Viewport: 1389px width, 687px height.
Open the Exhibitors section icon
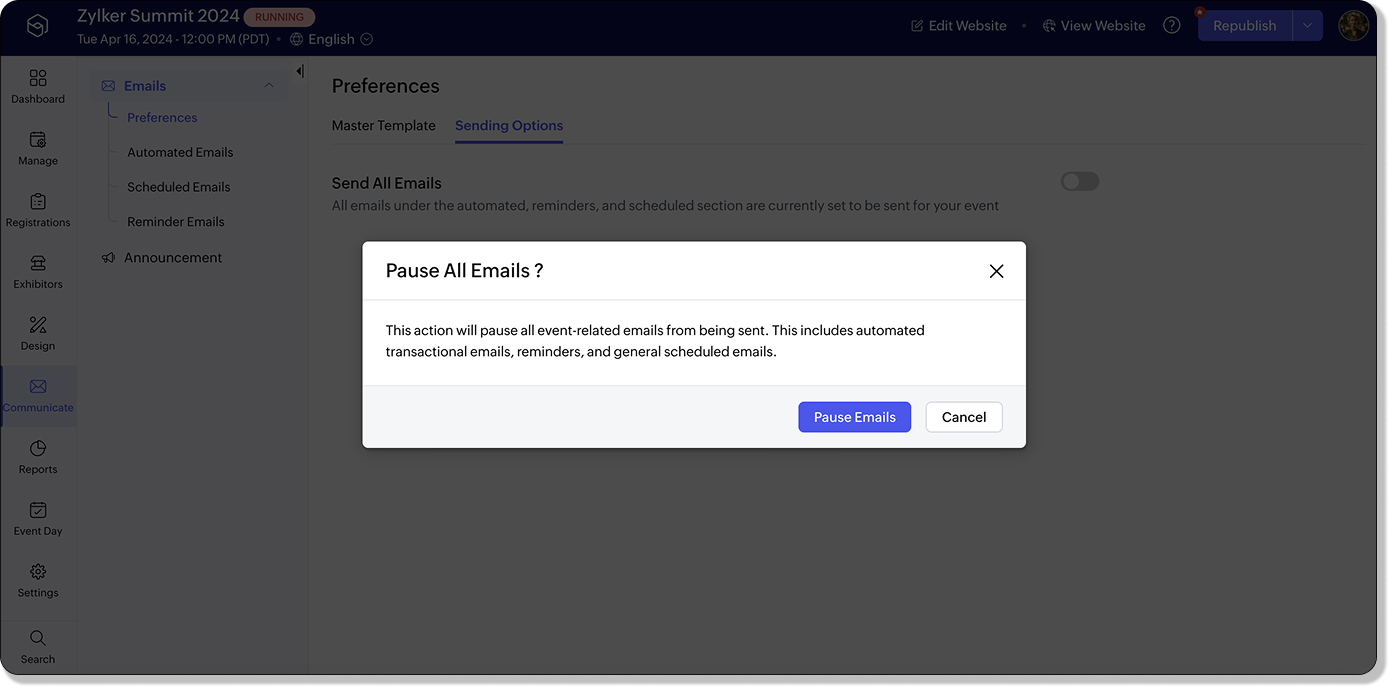tap(38, 263)
